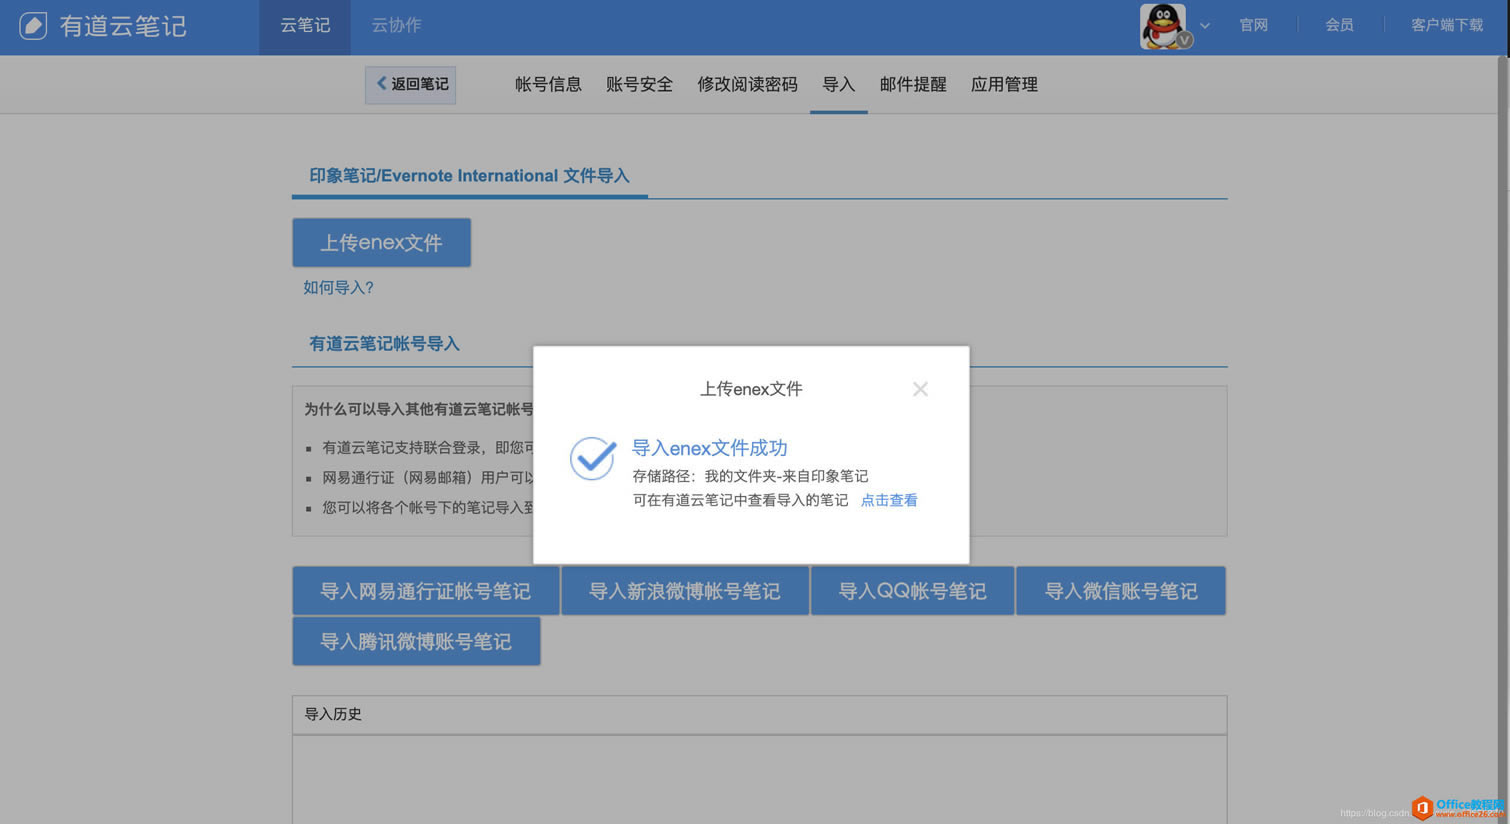Open the 账号安全 tab
This screenshot has width=1510, height=824.
click(x=639, y=85)
